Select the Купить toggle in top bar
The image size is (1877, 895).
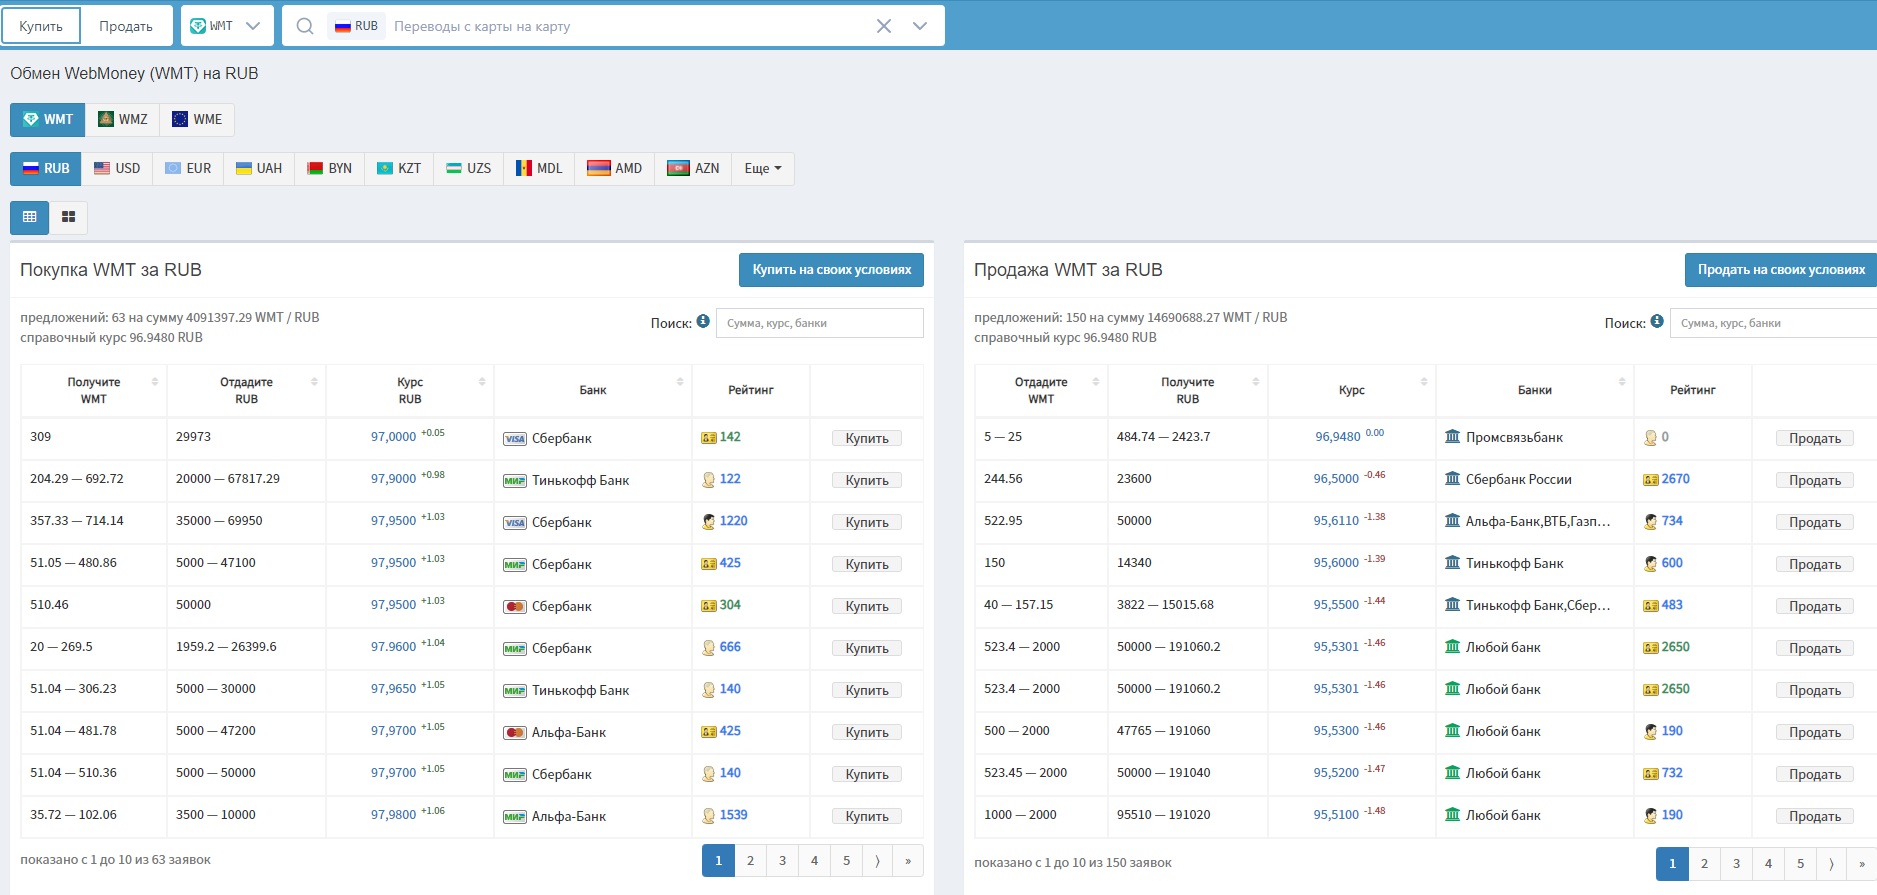(x=41, y=26)
